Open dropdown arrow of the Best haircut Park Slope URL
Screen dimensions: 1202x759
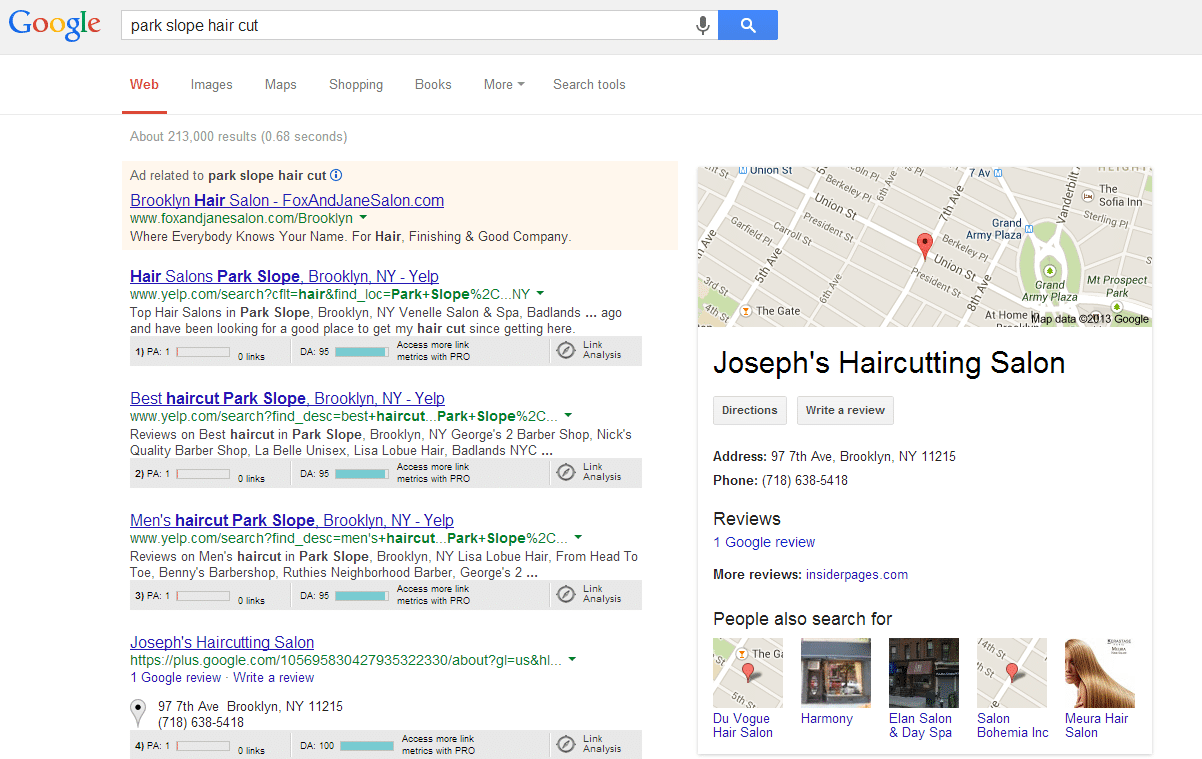coord(568,415)
